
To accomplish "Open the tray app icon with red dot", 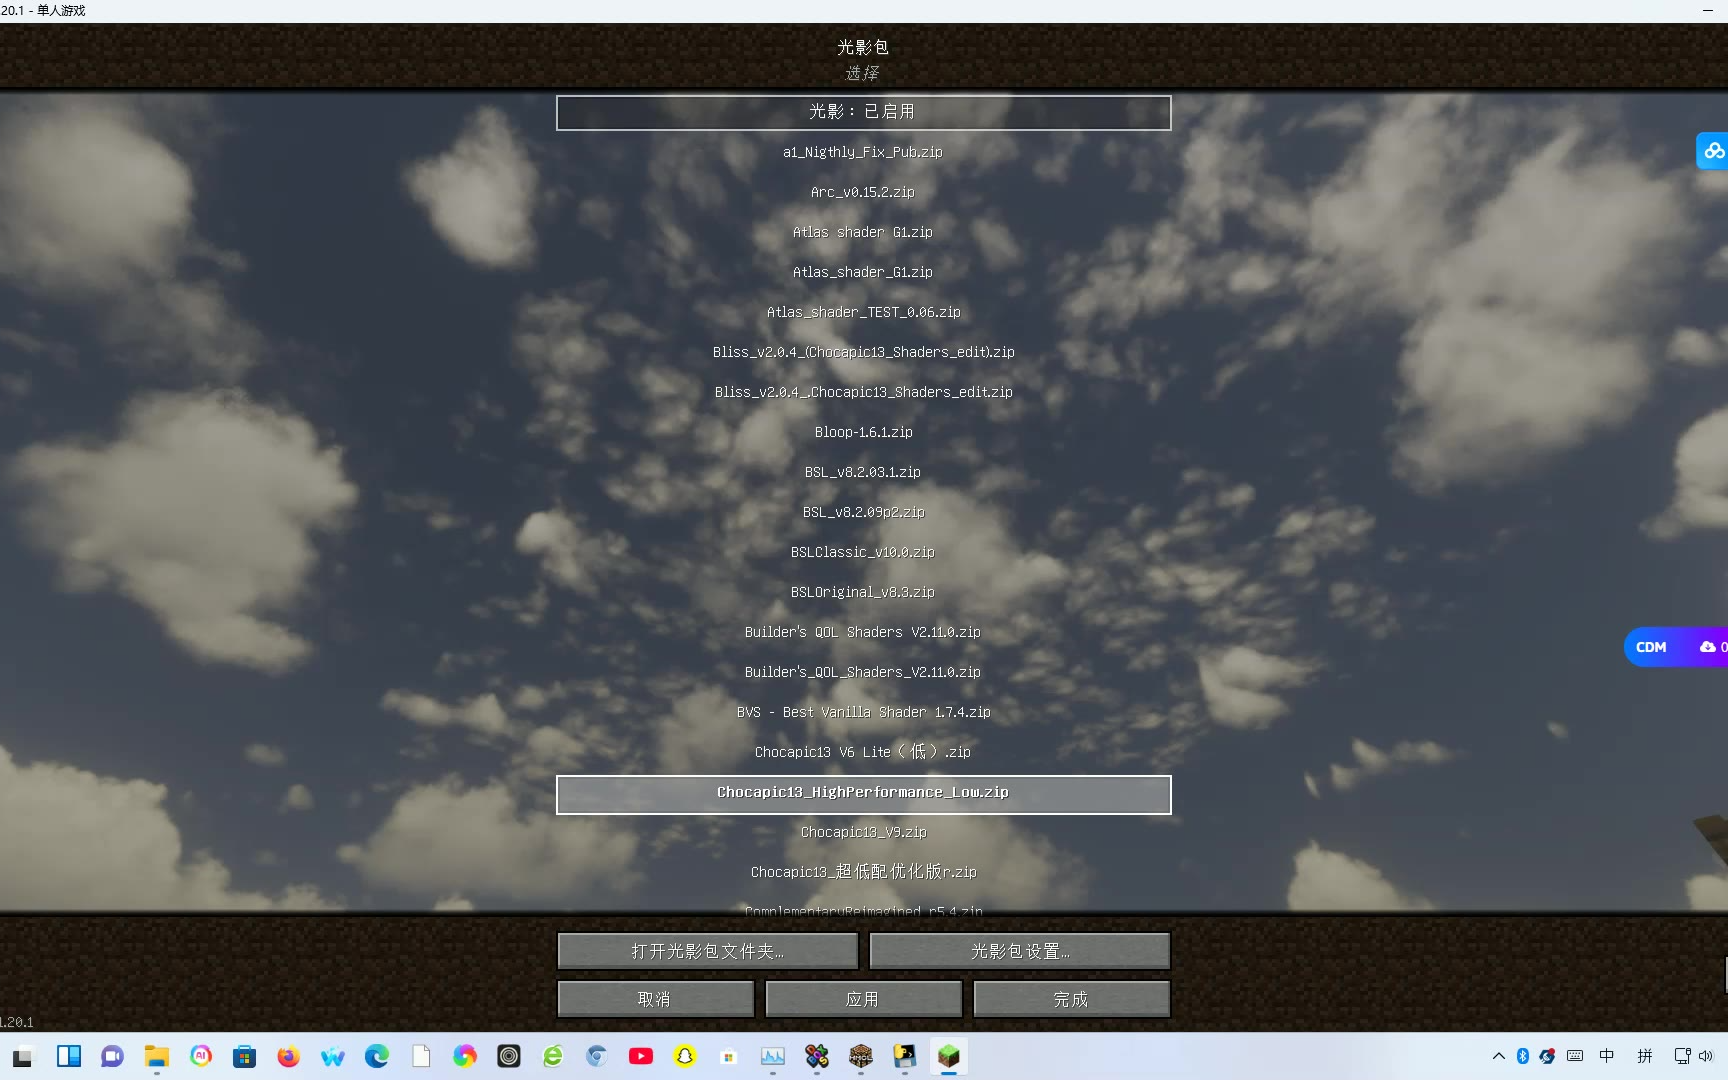I will pos(1547,1056).
